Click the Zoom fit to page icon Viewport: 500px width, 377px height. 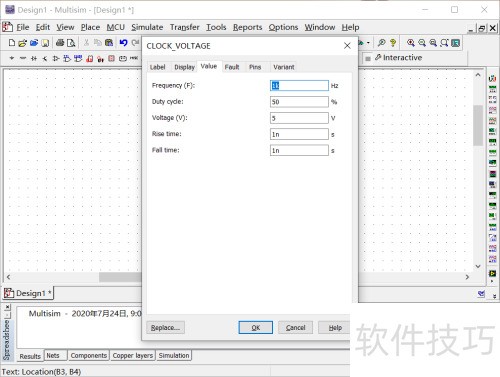pyautogui.click(x=444, y=43)
